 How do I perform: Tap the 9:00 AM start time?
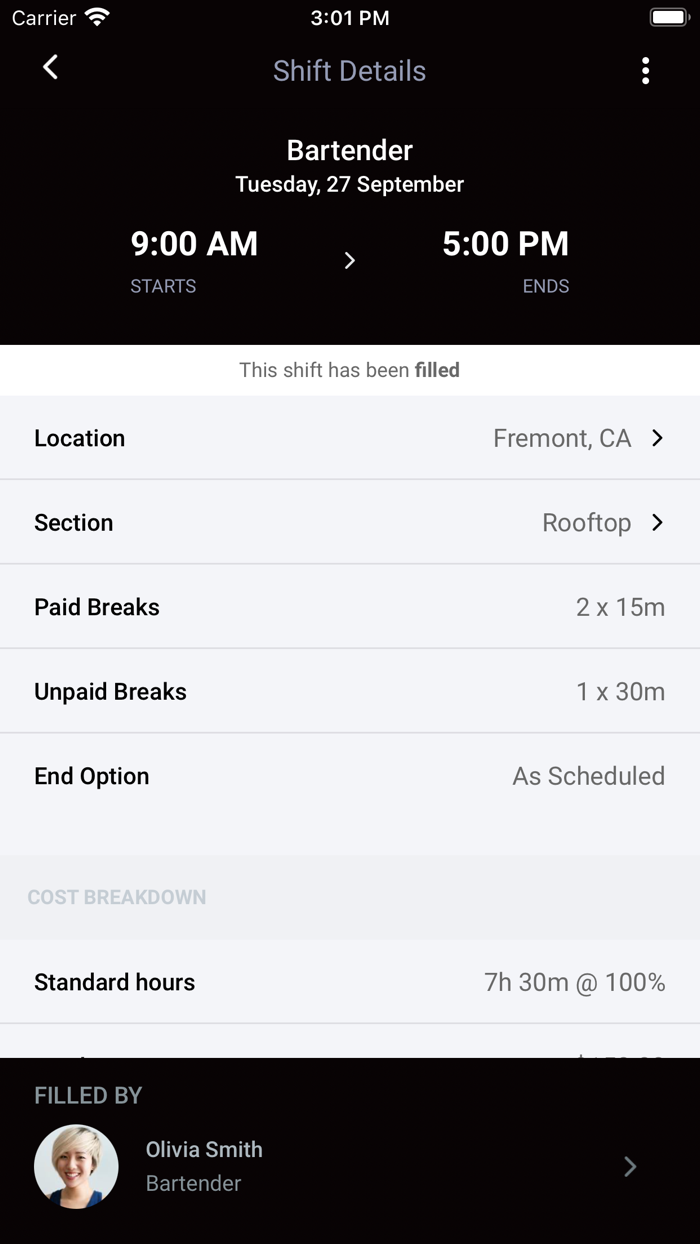(x=194, y=244)
